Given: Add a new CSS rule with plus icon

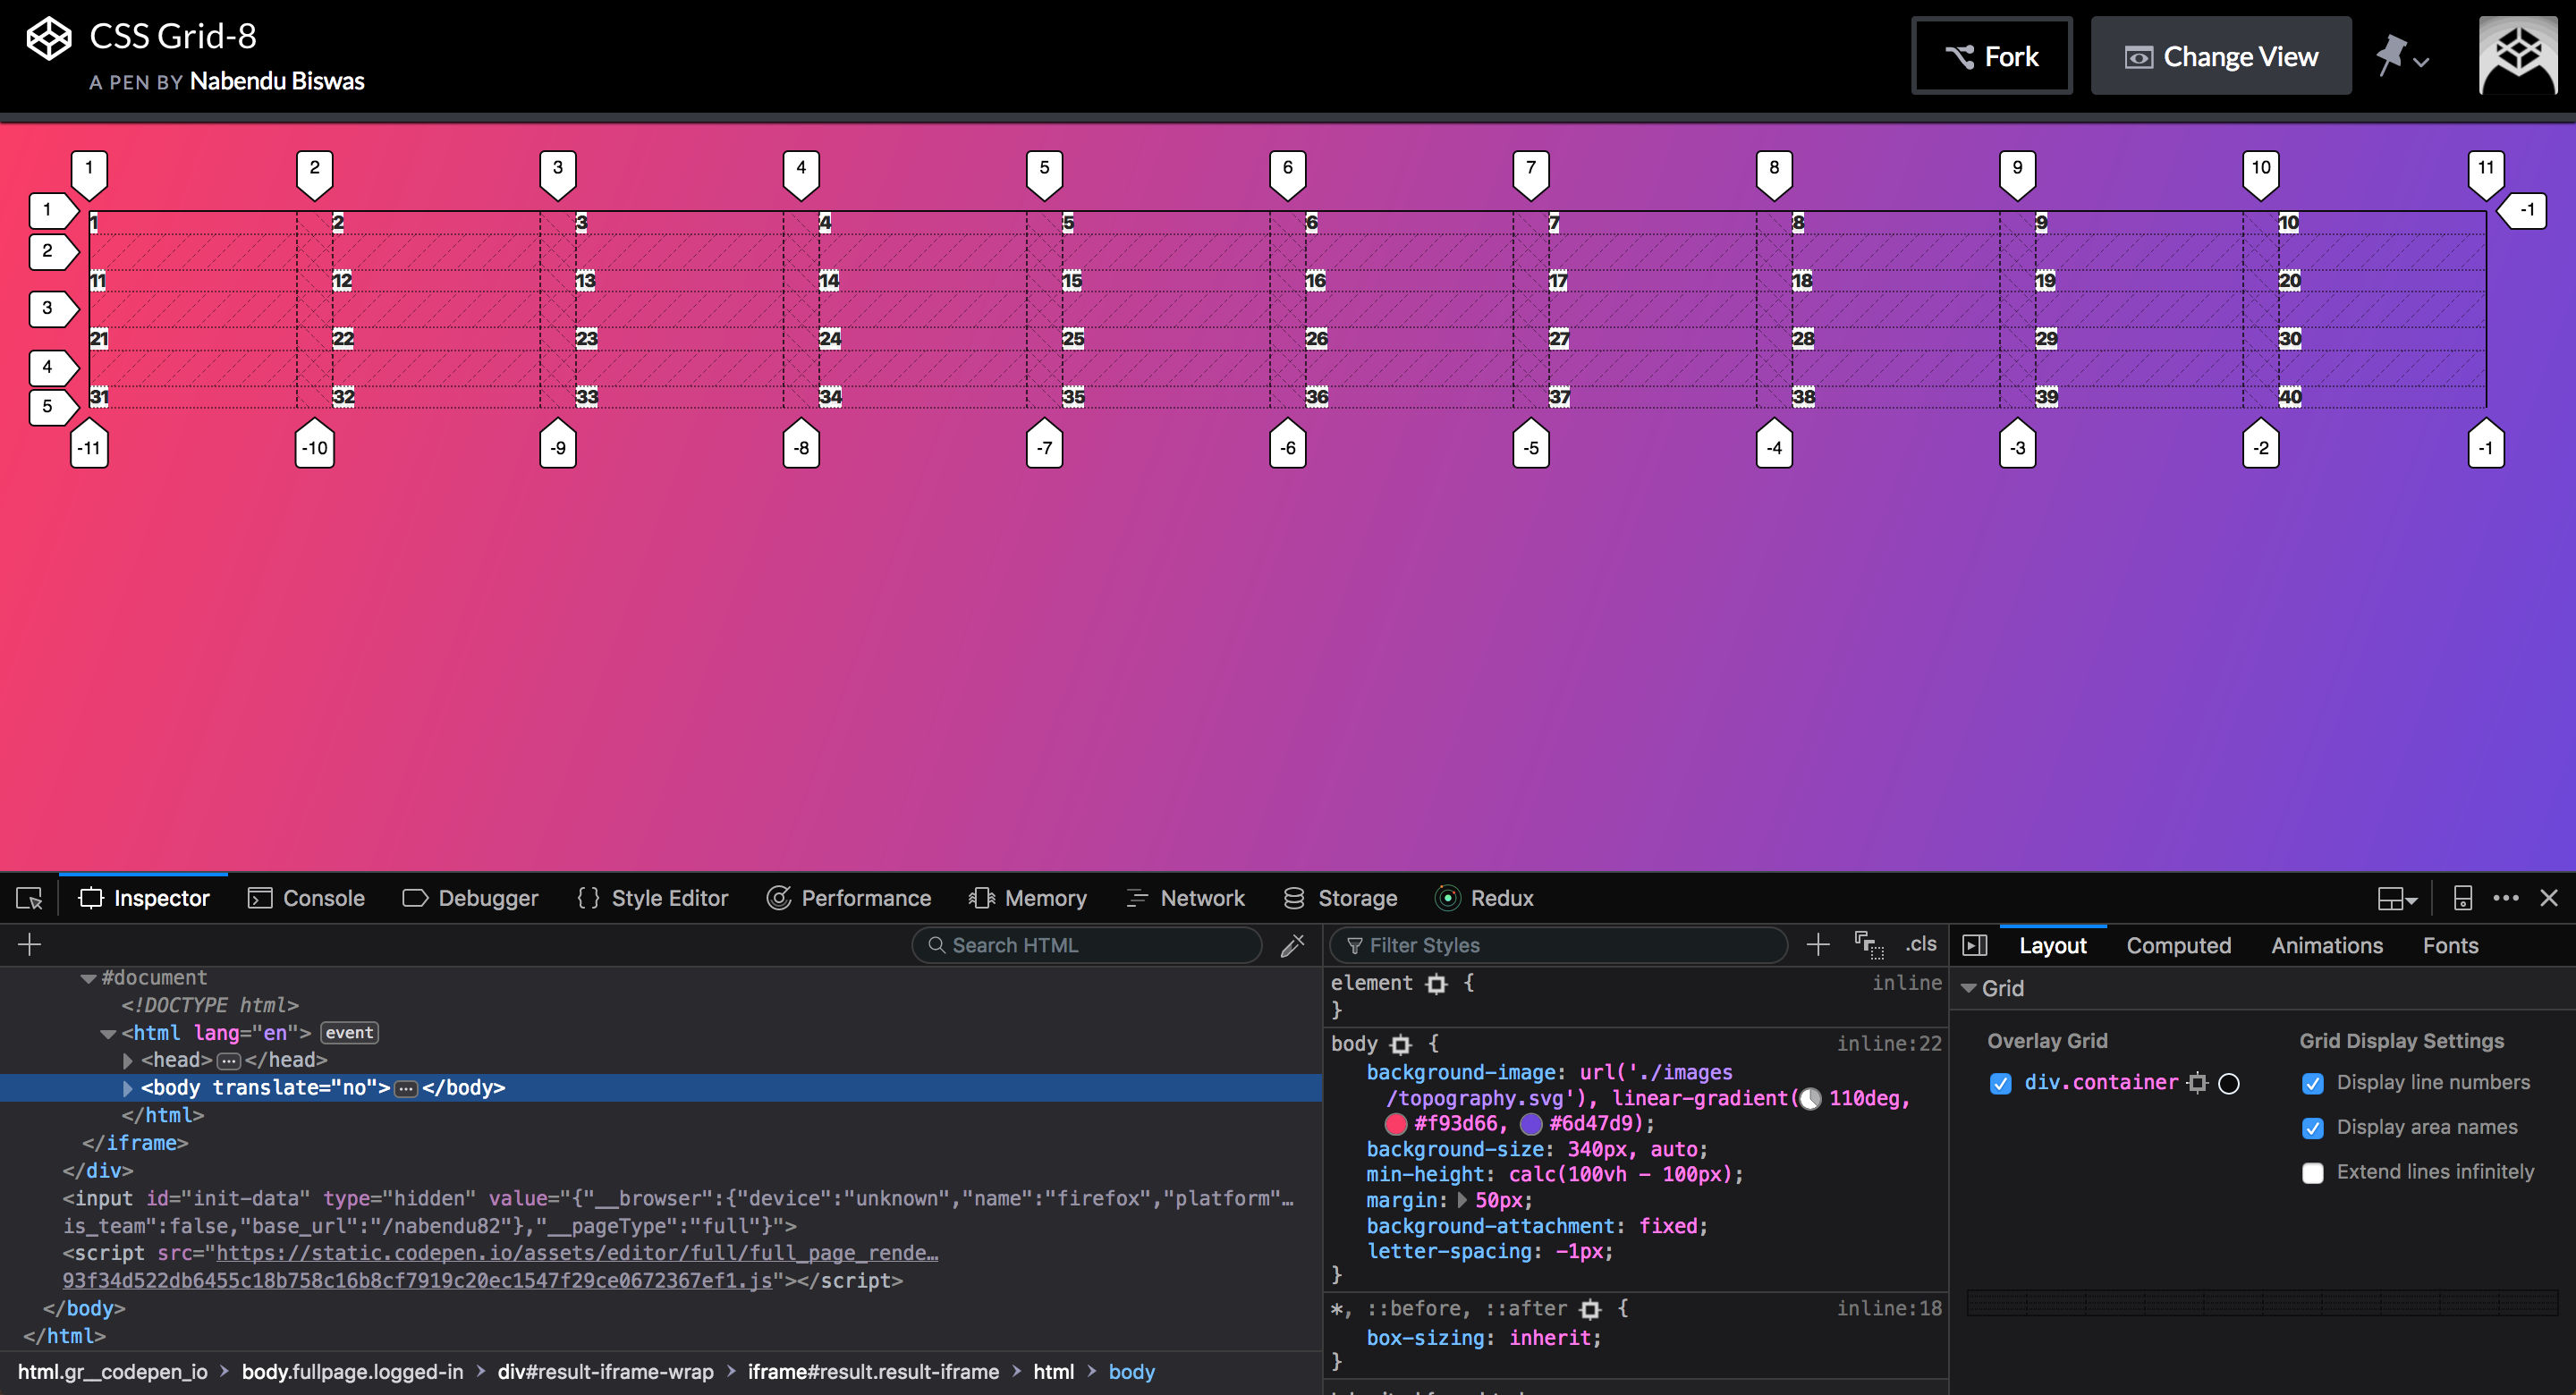Looking at the screenshot, I should tap(1818, 945).
